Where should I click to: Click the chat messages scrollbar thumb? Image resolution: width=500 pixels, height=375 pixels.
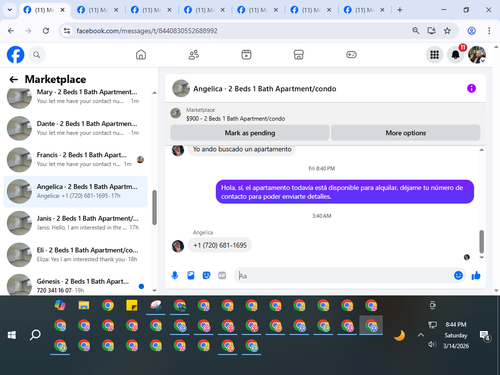481,241
